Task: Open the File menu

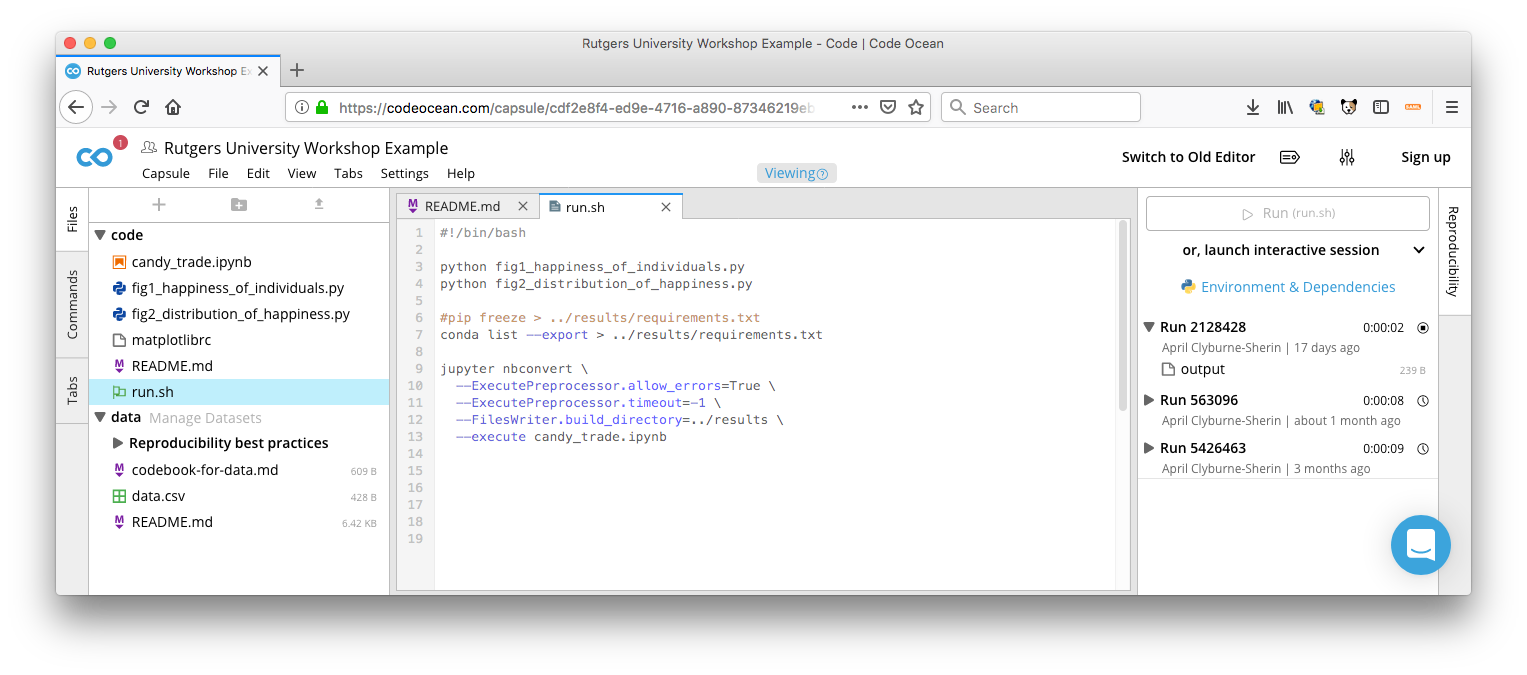Action: tap(218, 173)
